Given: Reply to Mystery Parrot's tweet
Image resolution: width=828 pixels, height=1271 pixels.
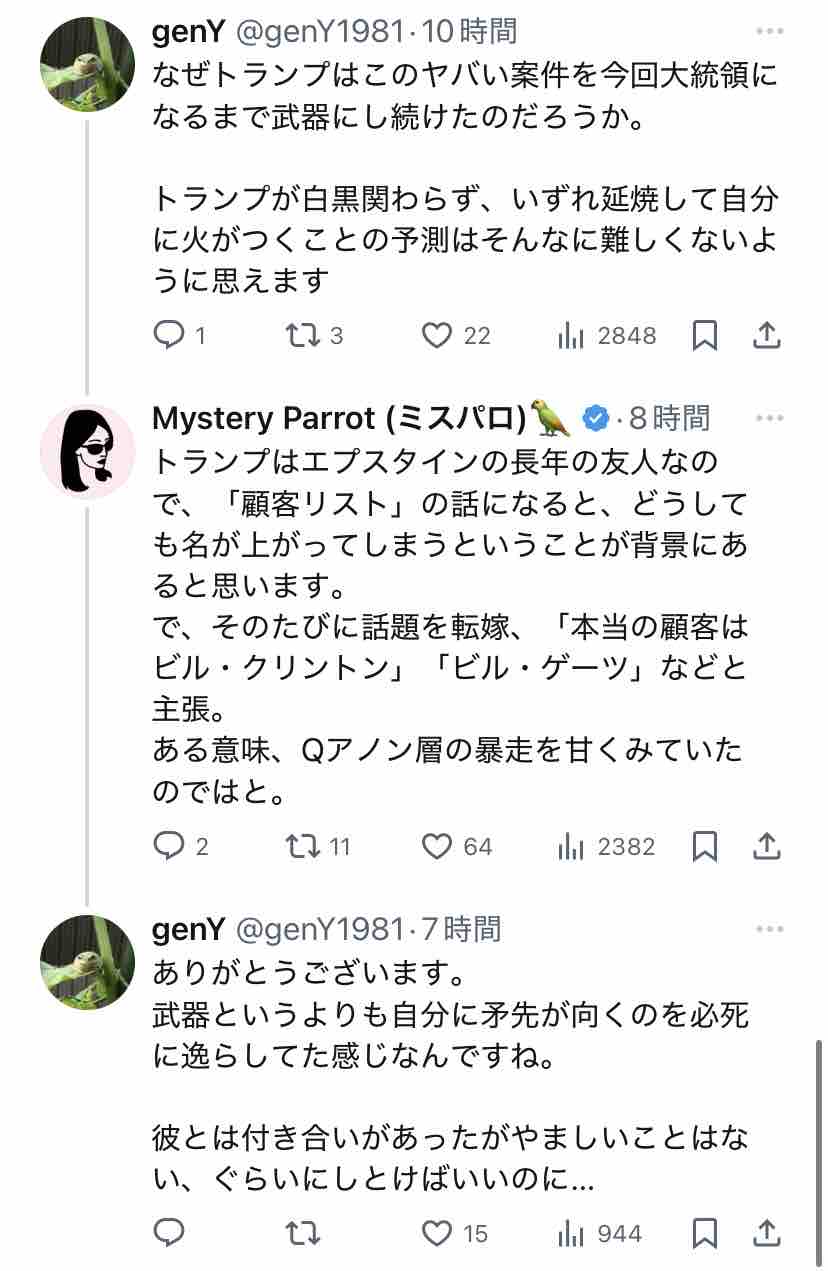Looking at the screenshot, I should tap(169, 847).
